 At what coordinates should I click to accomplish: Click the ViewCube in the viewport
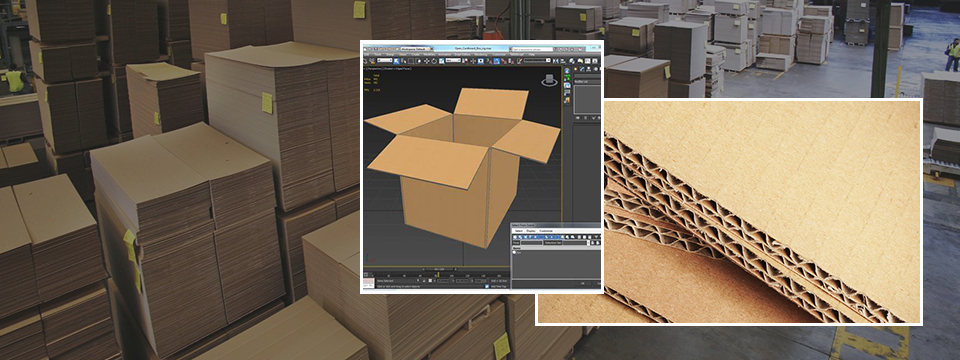[x=550, y=80]
